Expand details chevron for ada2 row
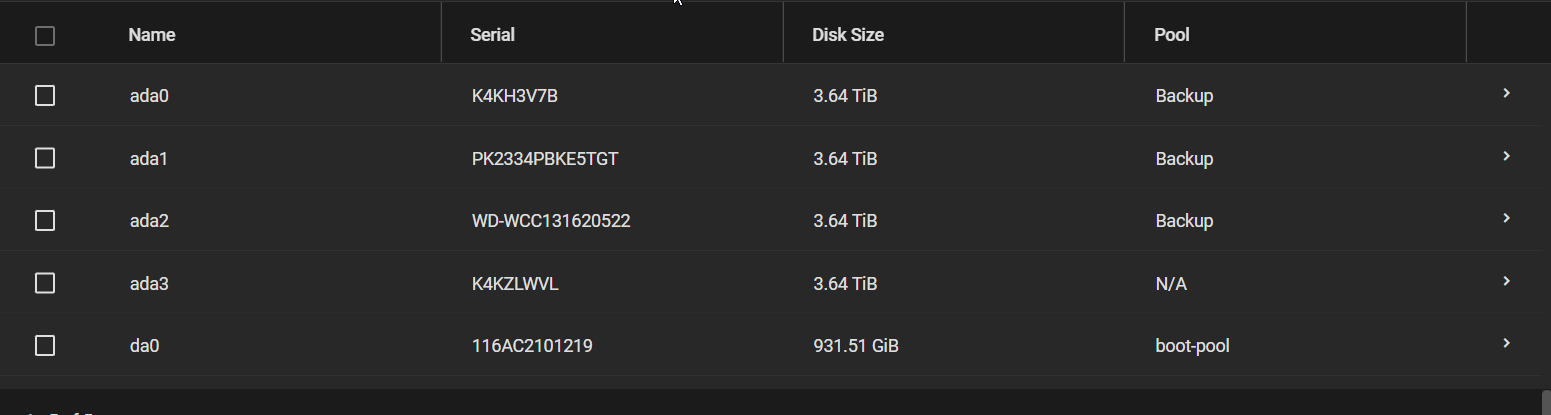This screenshot has width=1551, height=415. [x=1506, y=218]
